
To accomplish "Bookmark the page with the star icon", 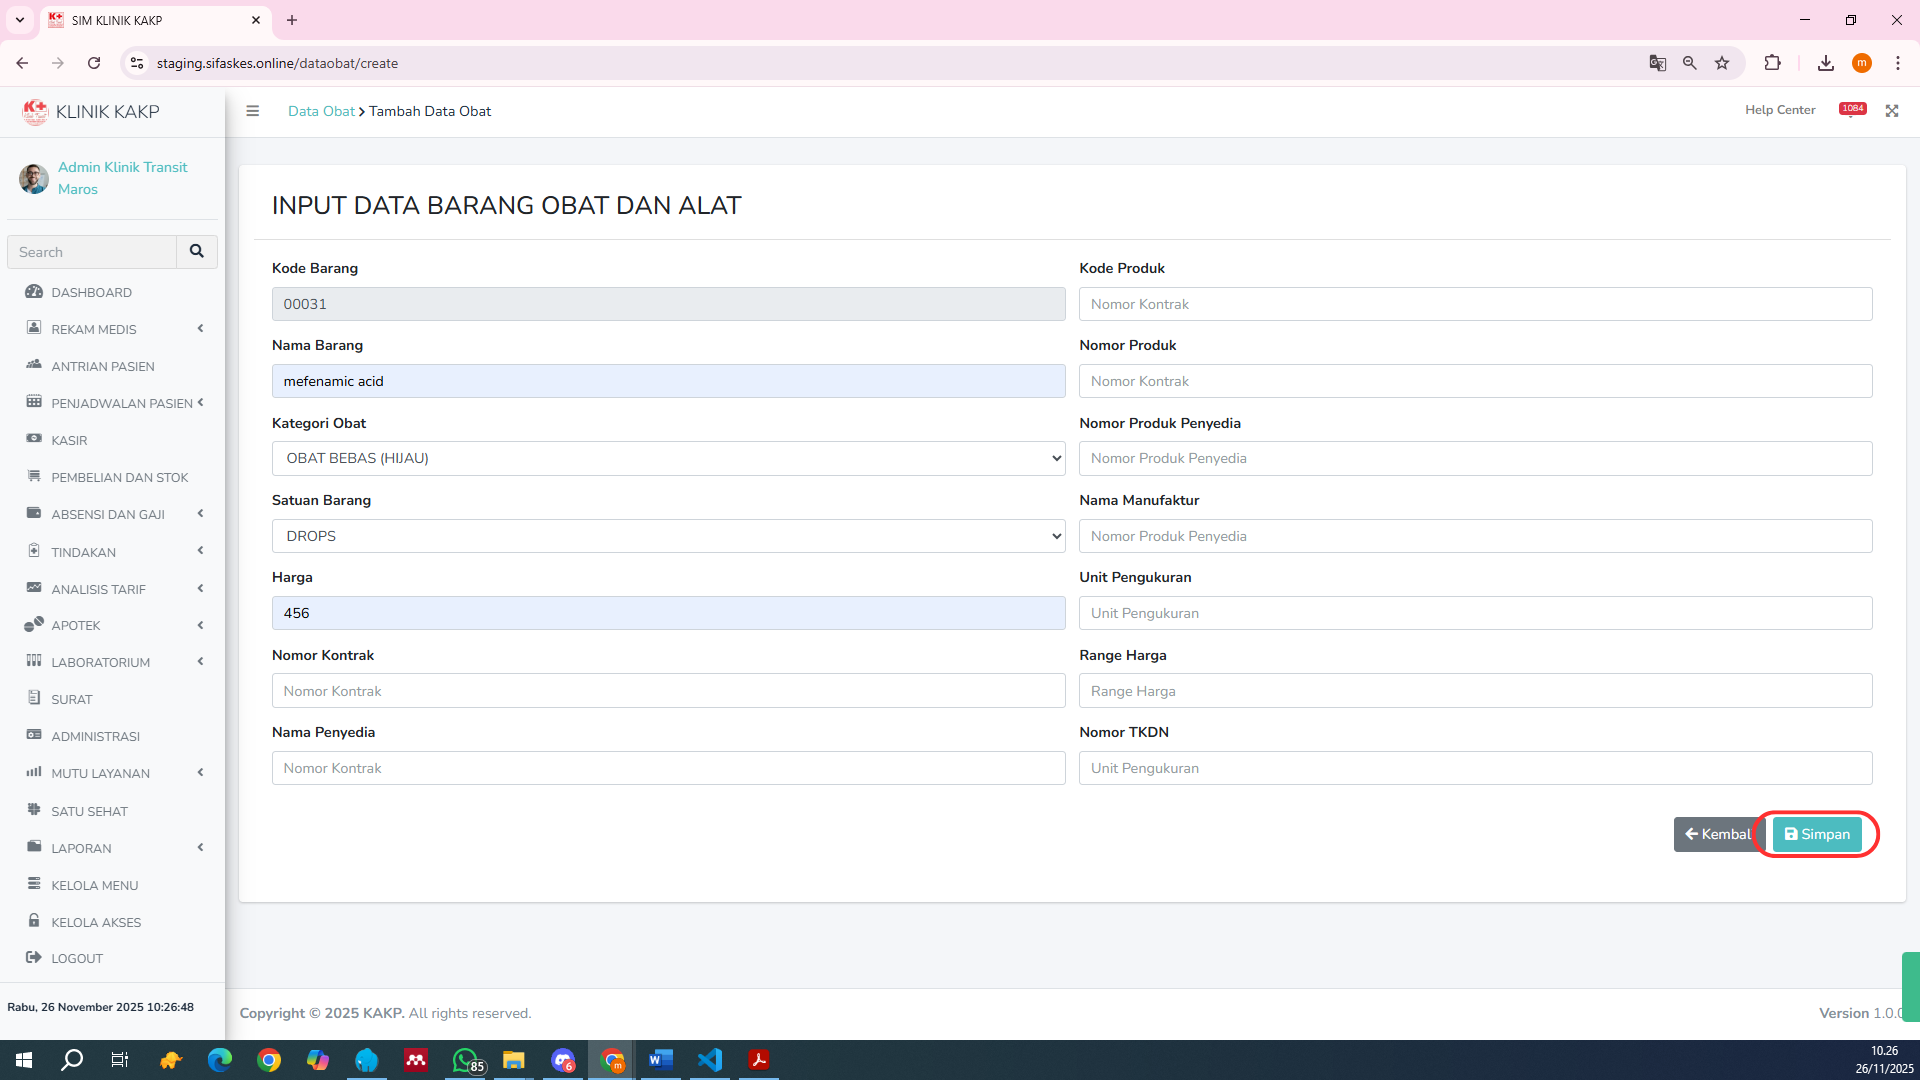I will click(x=1722, y=63).
